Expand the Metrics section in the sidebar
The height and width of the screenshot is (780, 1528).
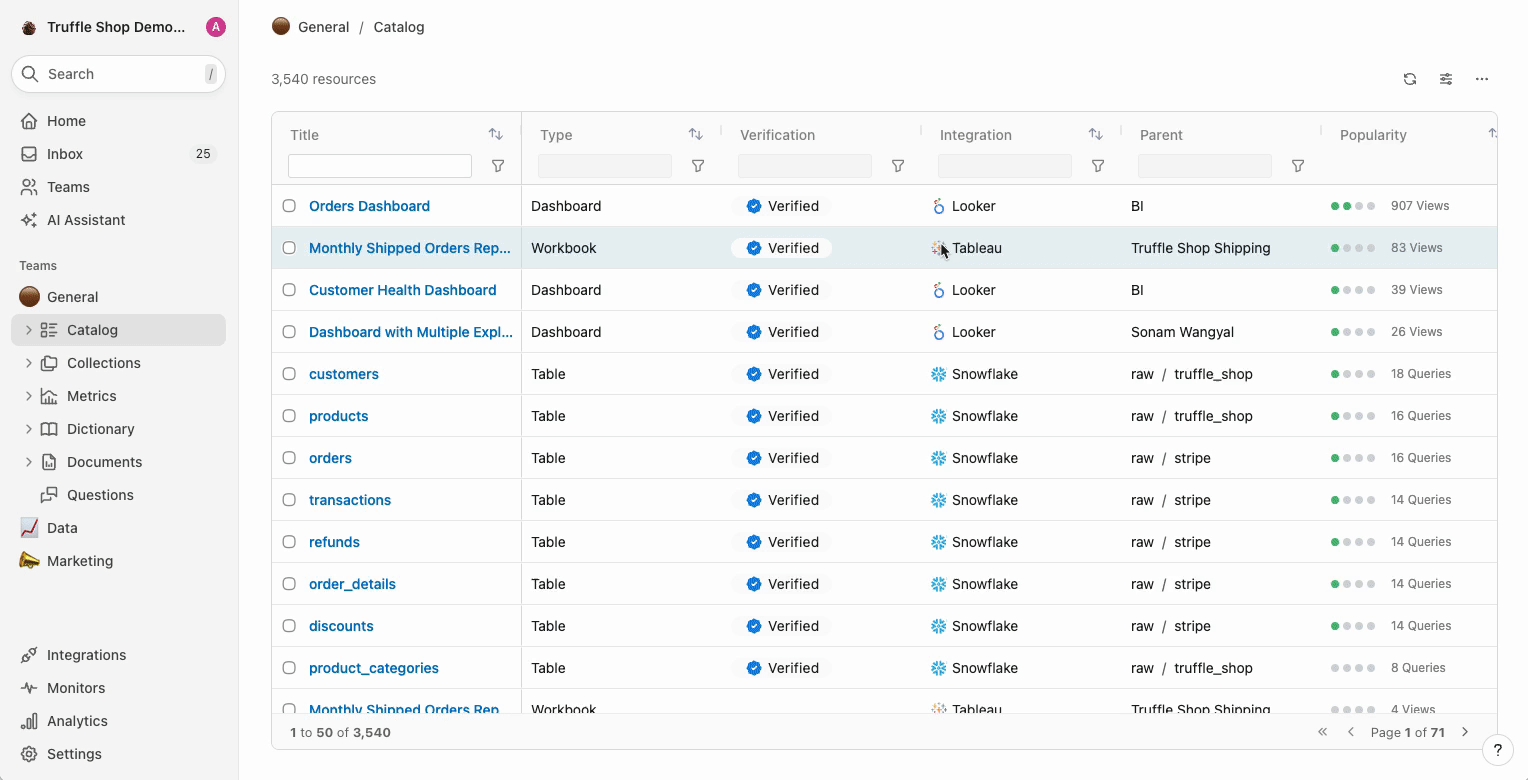pos(28,396)
